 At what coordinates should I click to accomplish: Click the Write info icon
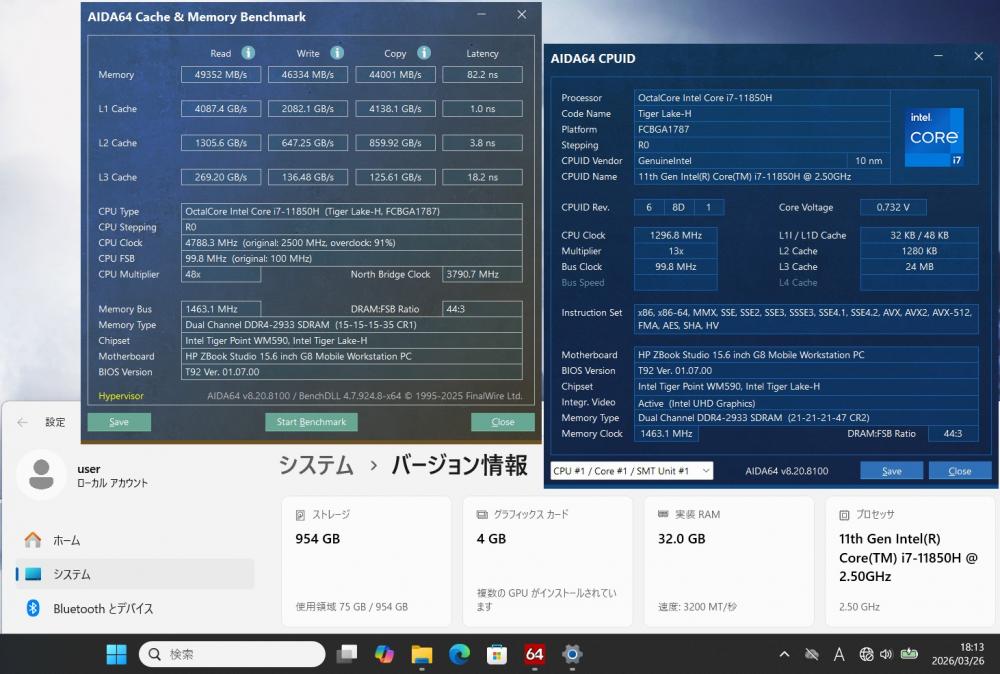click(x=337, y=53)
